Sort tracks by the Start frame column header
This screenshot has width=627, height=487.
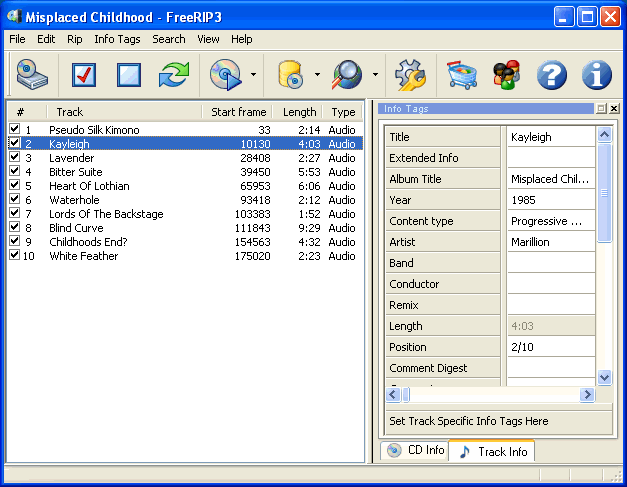238,112
